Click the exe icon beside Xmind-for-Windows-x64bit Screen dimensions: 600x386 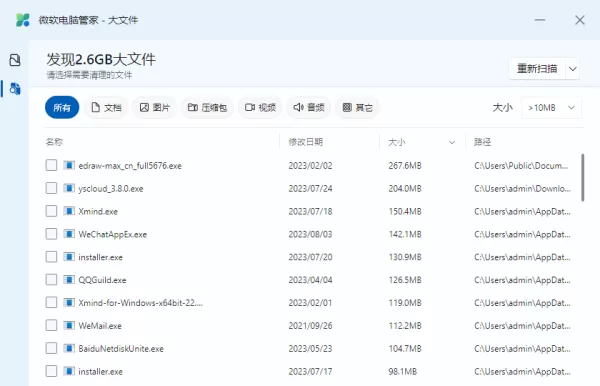(69, 303)
